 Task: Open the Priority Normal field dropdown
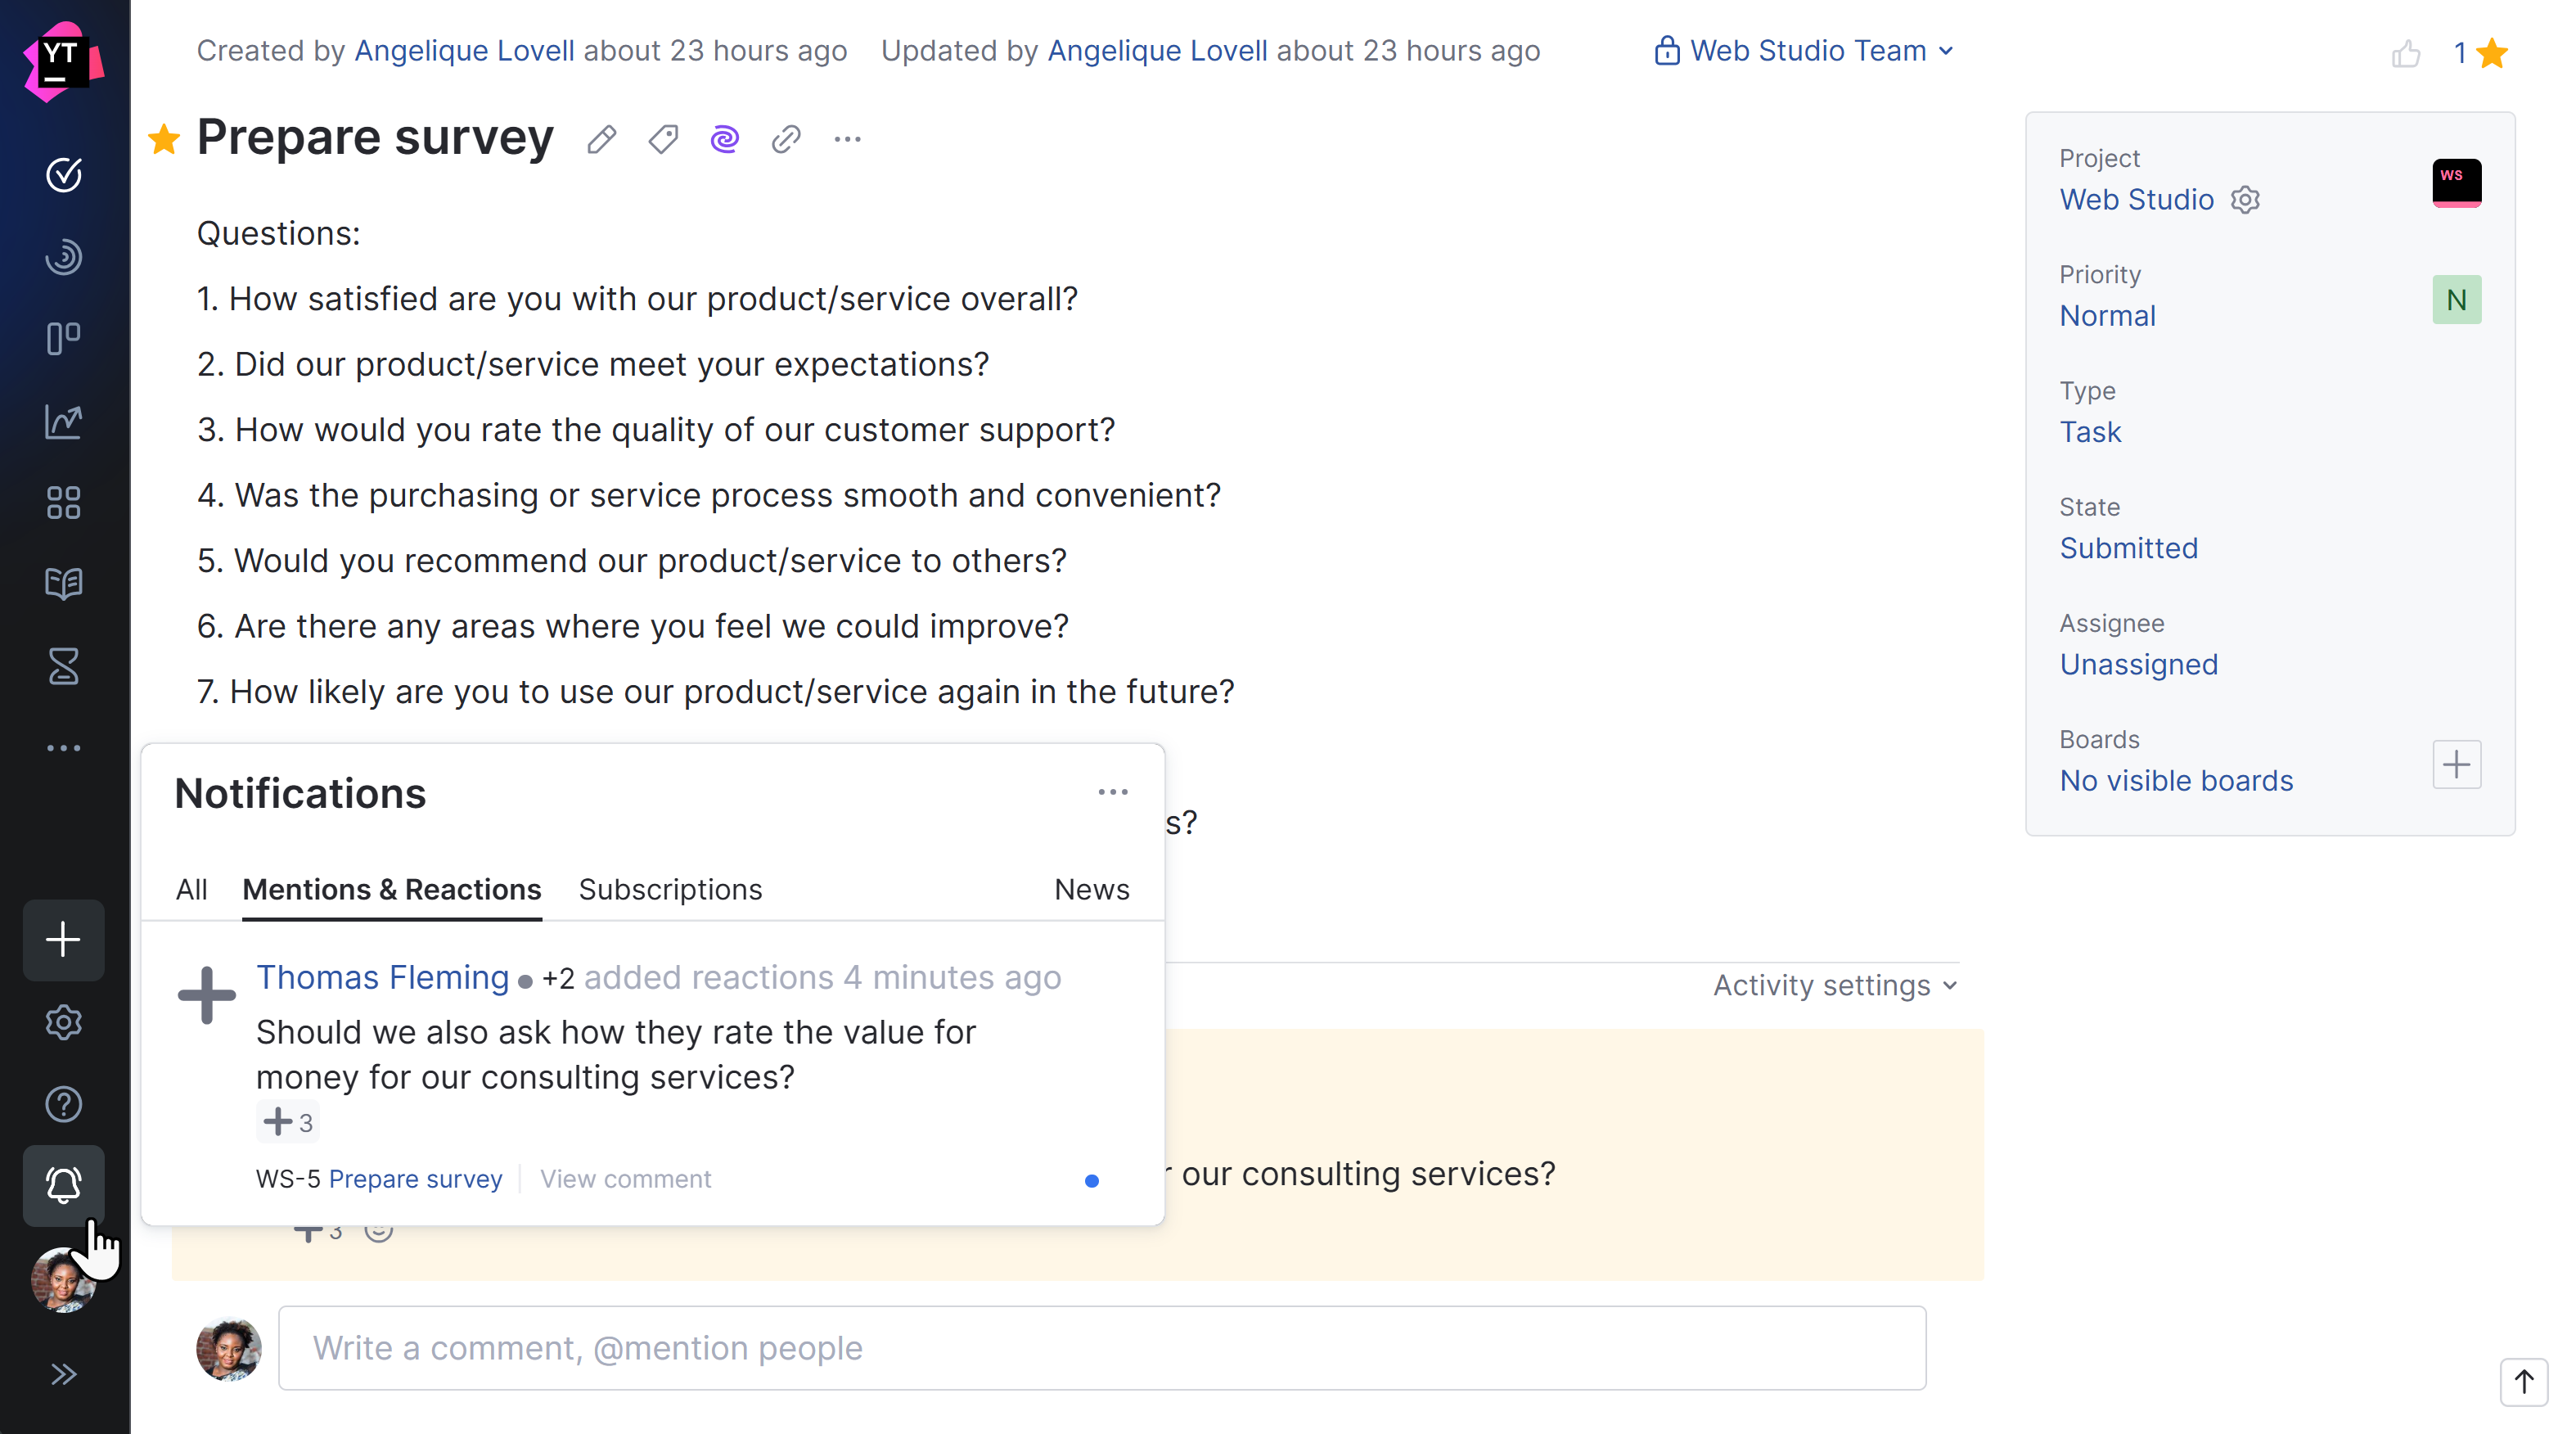click(2107, 316)
